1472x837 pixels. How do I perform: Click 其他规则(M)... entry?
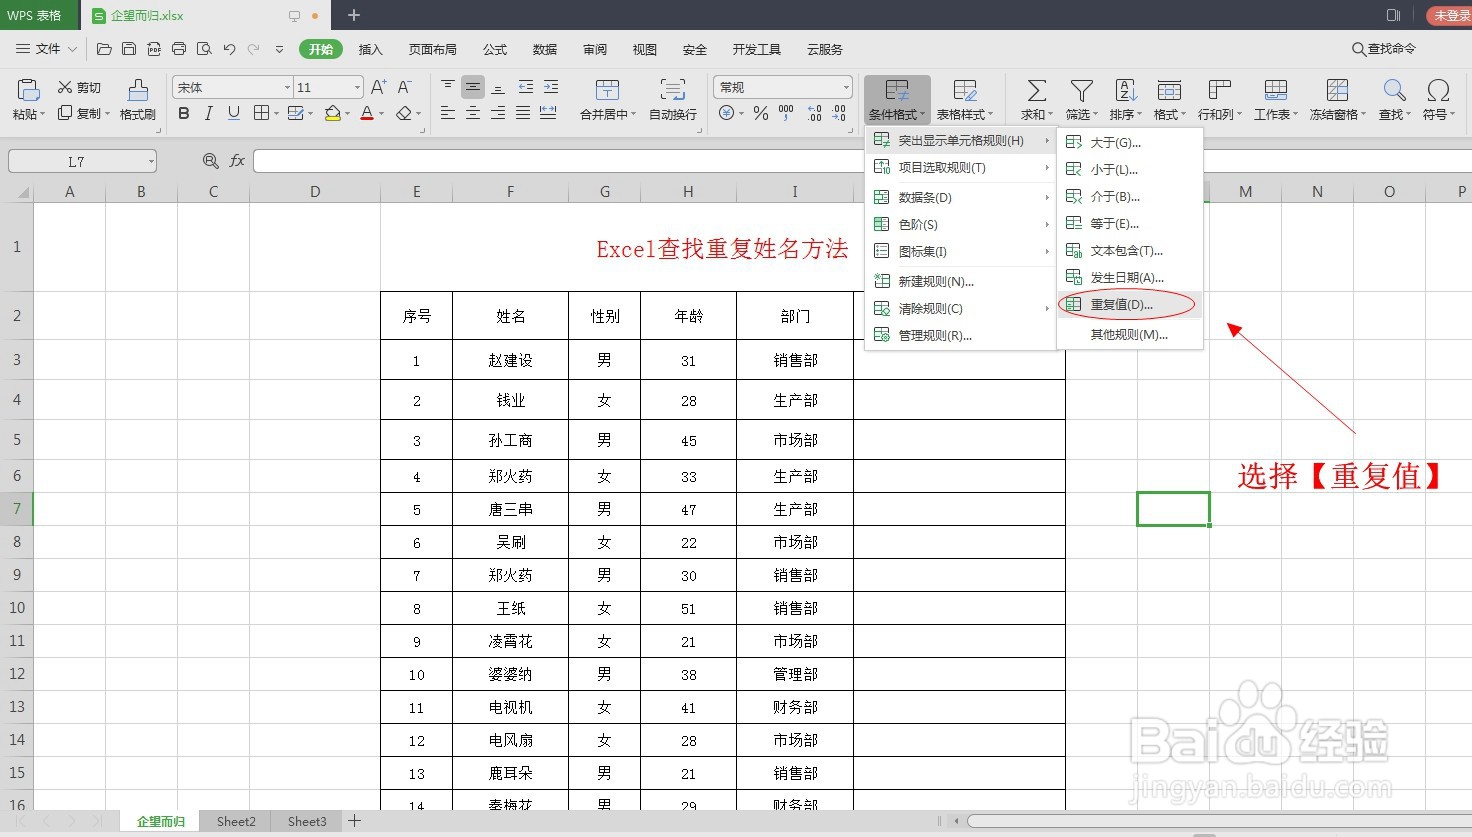coord(1130,334)
